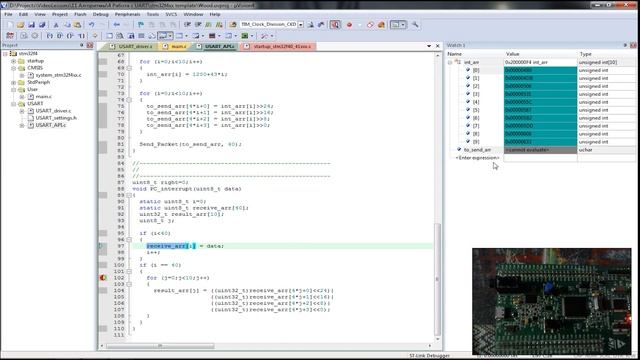Image resolution: width=640 pixels, height=360 pixels.
Task: Click the Insert/Remove Breakpoint red dot icon
Action: (x=349, y=25)
